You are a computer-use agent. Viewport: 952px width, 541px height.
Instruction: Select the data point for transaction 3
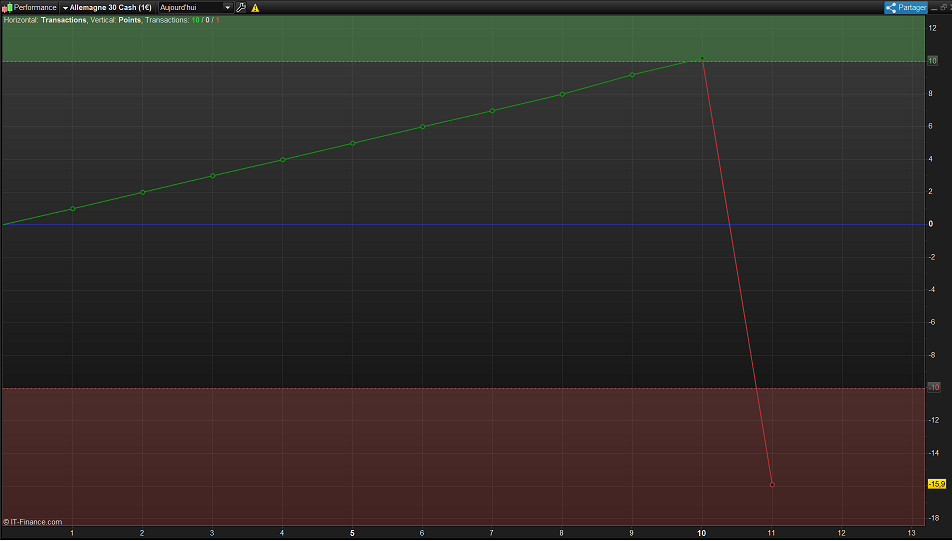pyautogui.click(x=212, y=175)
